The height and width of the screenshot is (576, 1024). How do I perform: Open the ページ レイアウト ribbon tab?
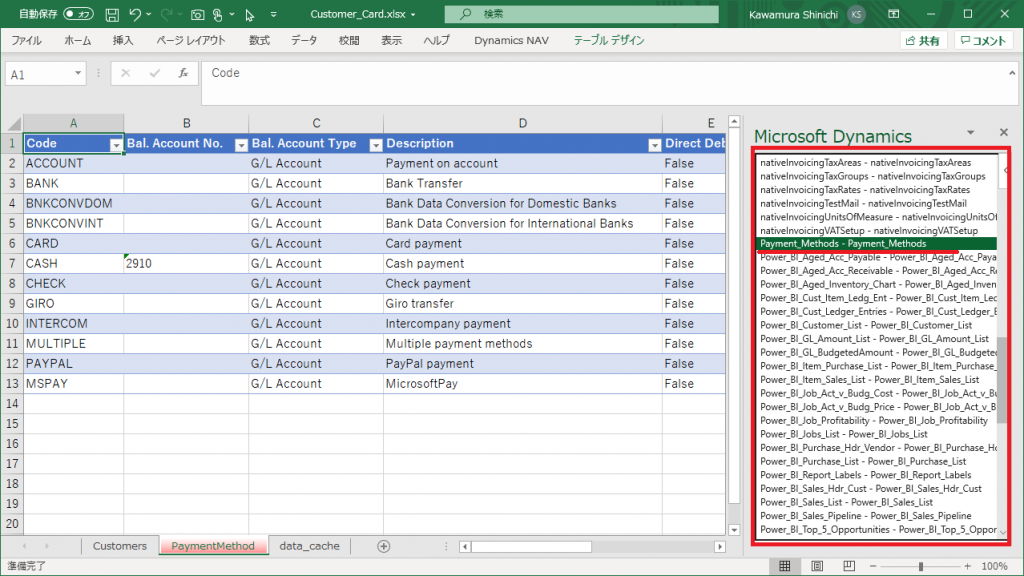(191, 40)
